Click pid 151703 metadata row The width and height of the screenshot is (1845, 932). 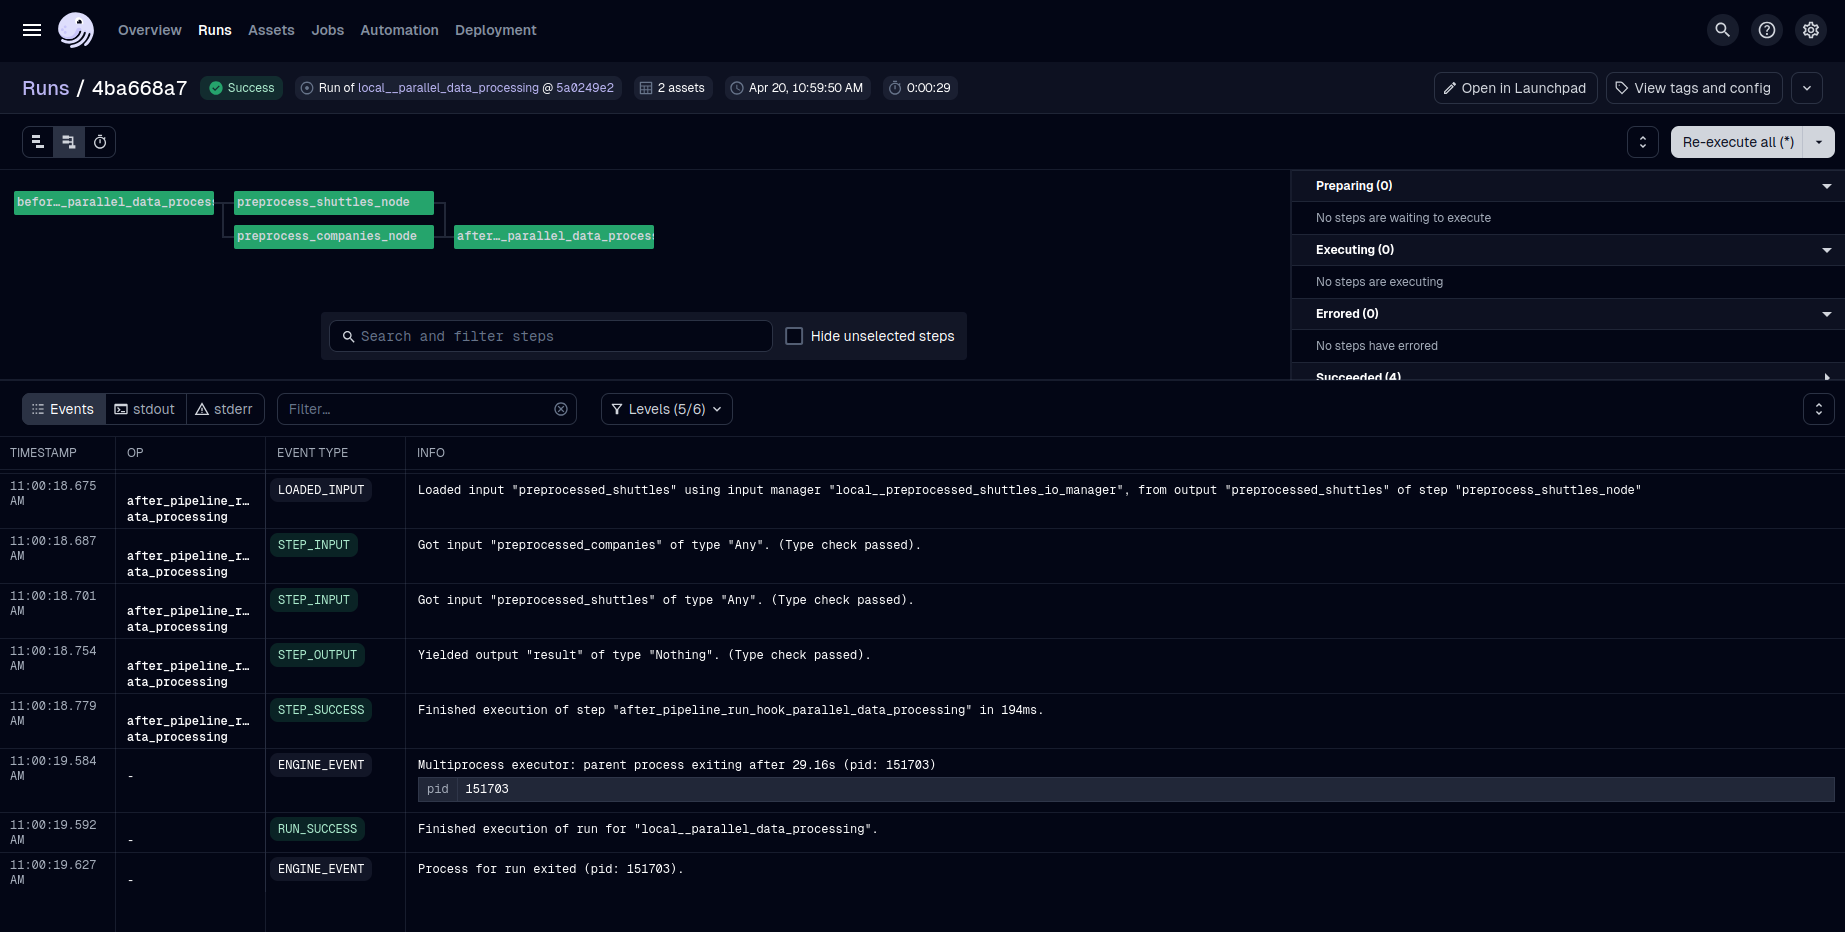1126,789
